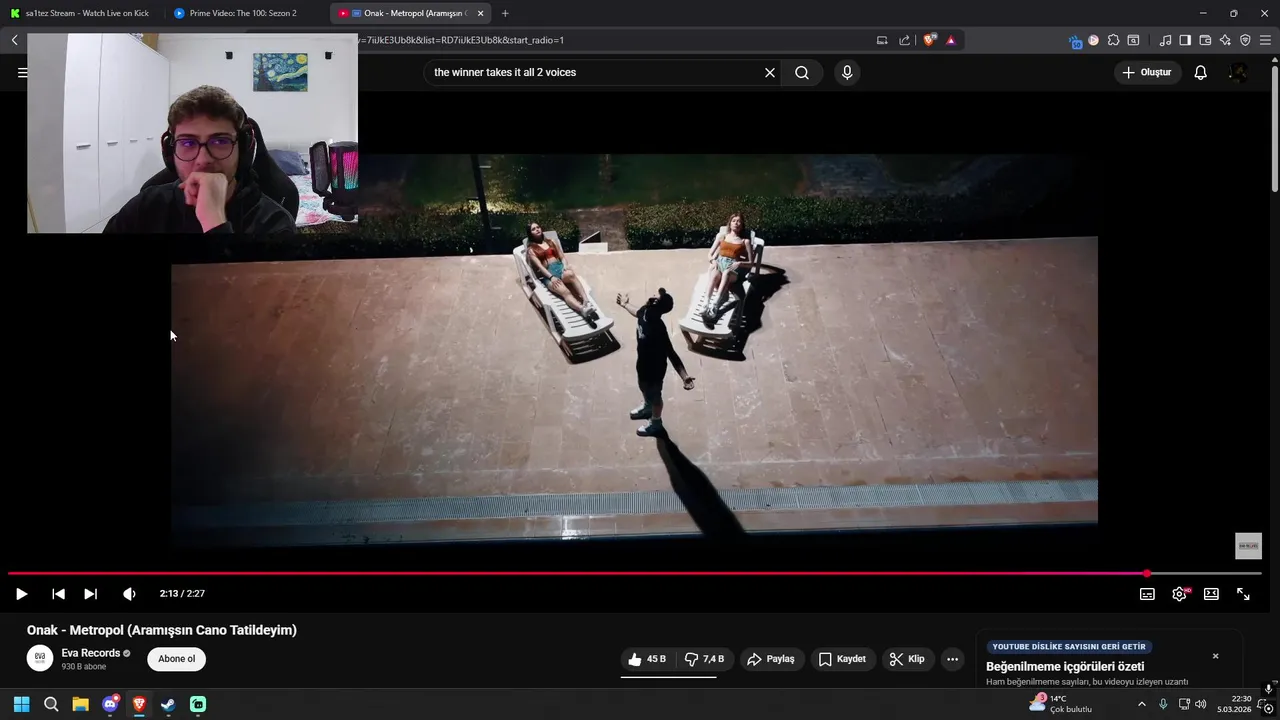Open the Windows taskbar search

51,704
